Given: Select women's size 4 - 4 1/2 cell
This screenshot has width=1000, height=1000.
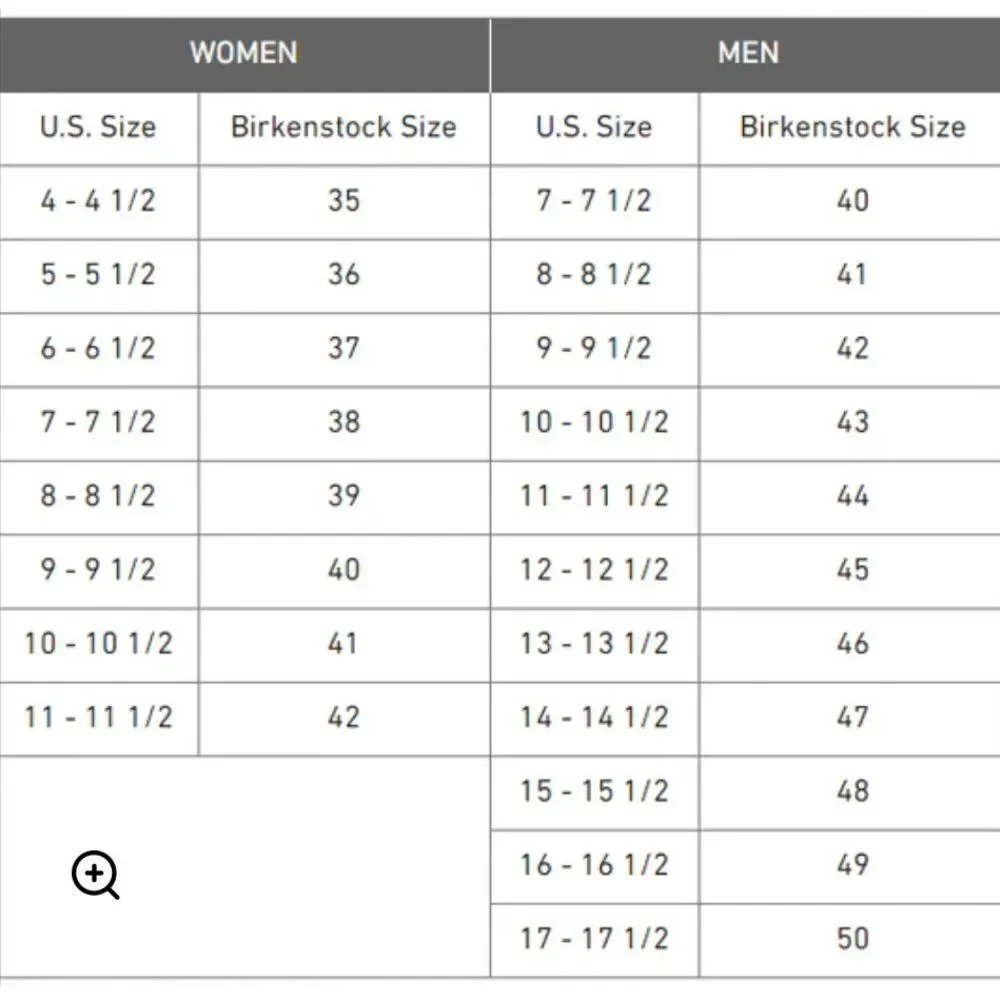Looking at the screenshot, I should (98, 203).
